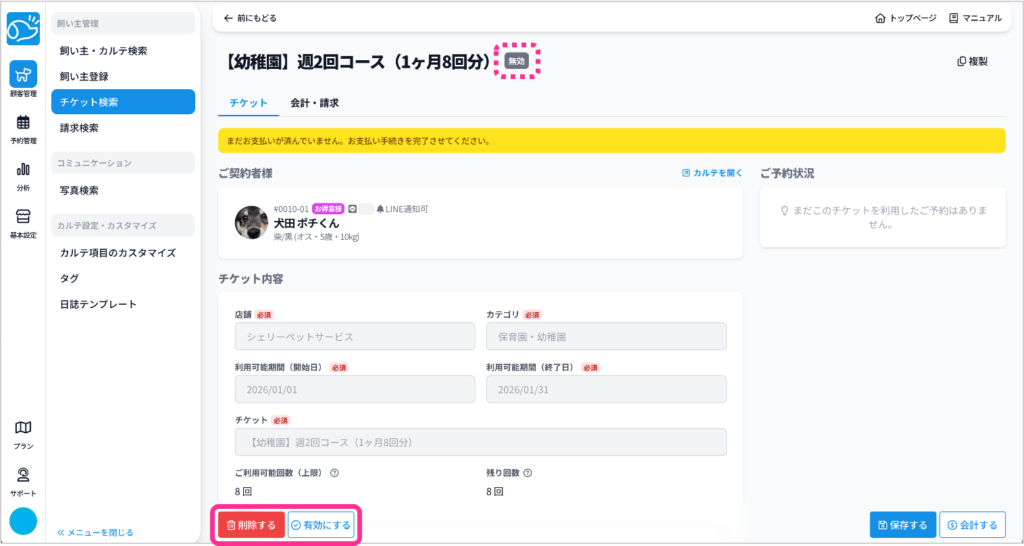This screenshot has width=1024, height=546.
Task: Select the チケット tab
Action: click(x=247, y=103)
